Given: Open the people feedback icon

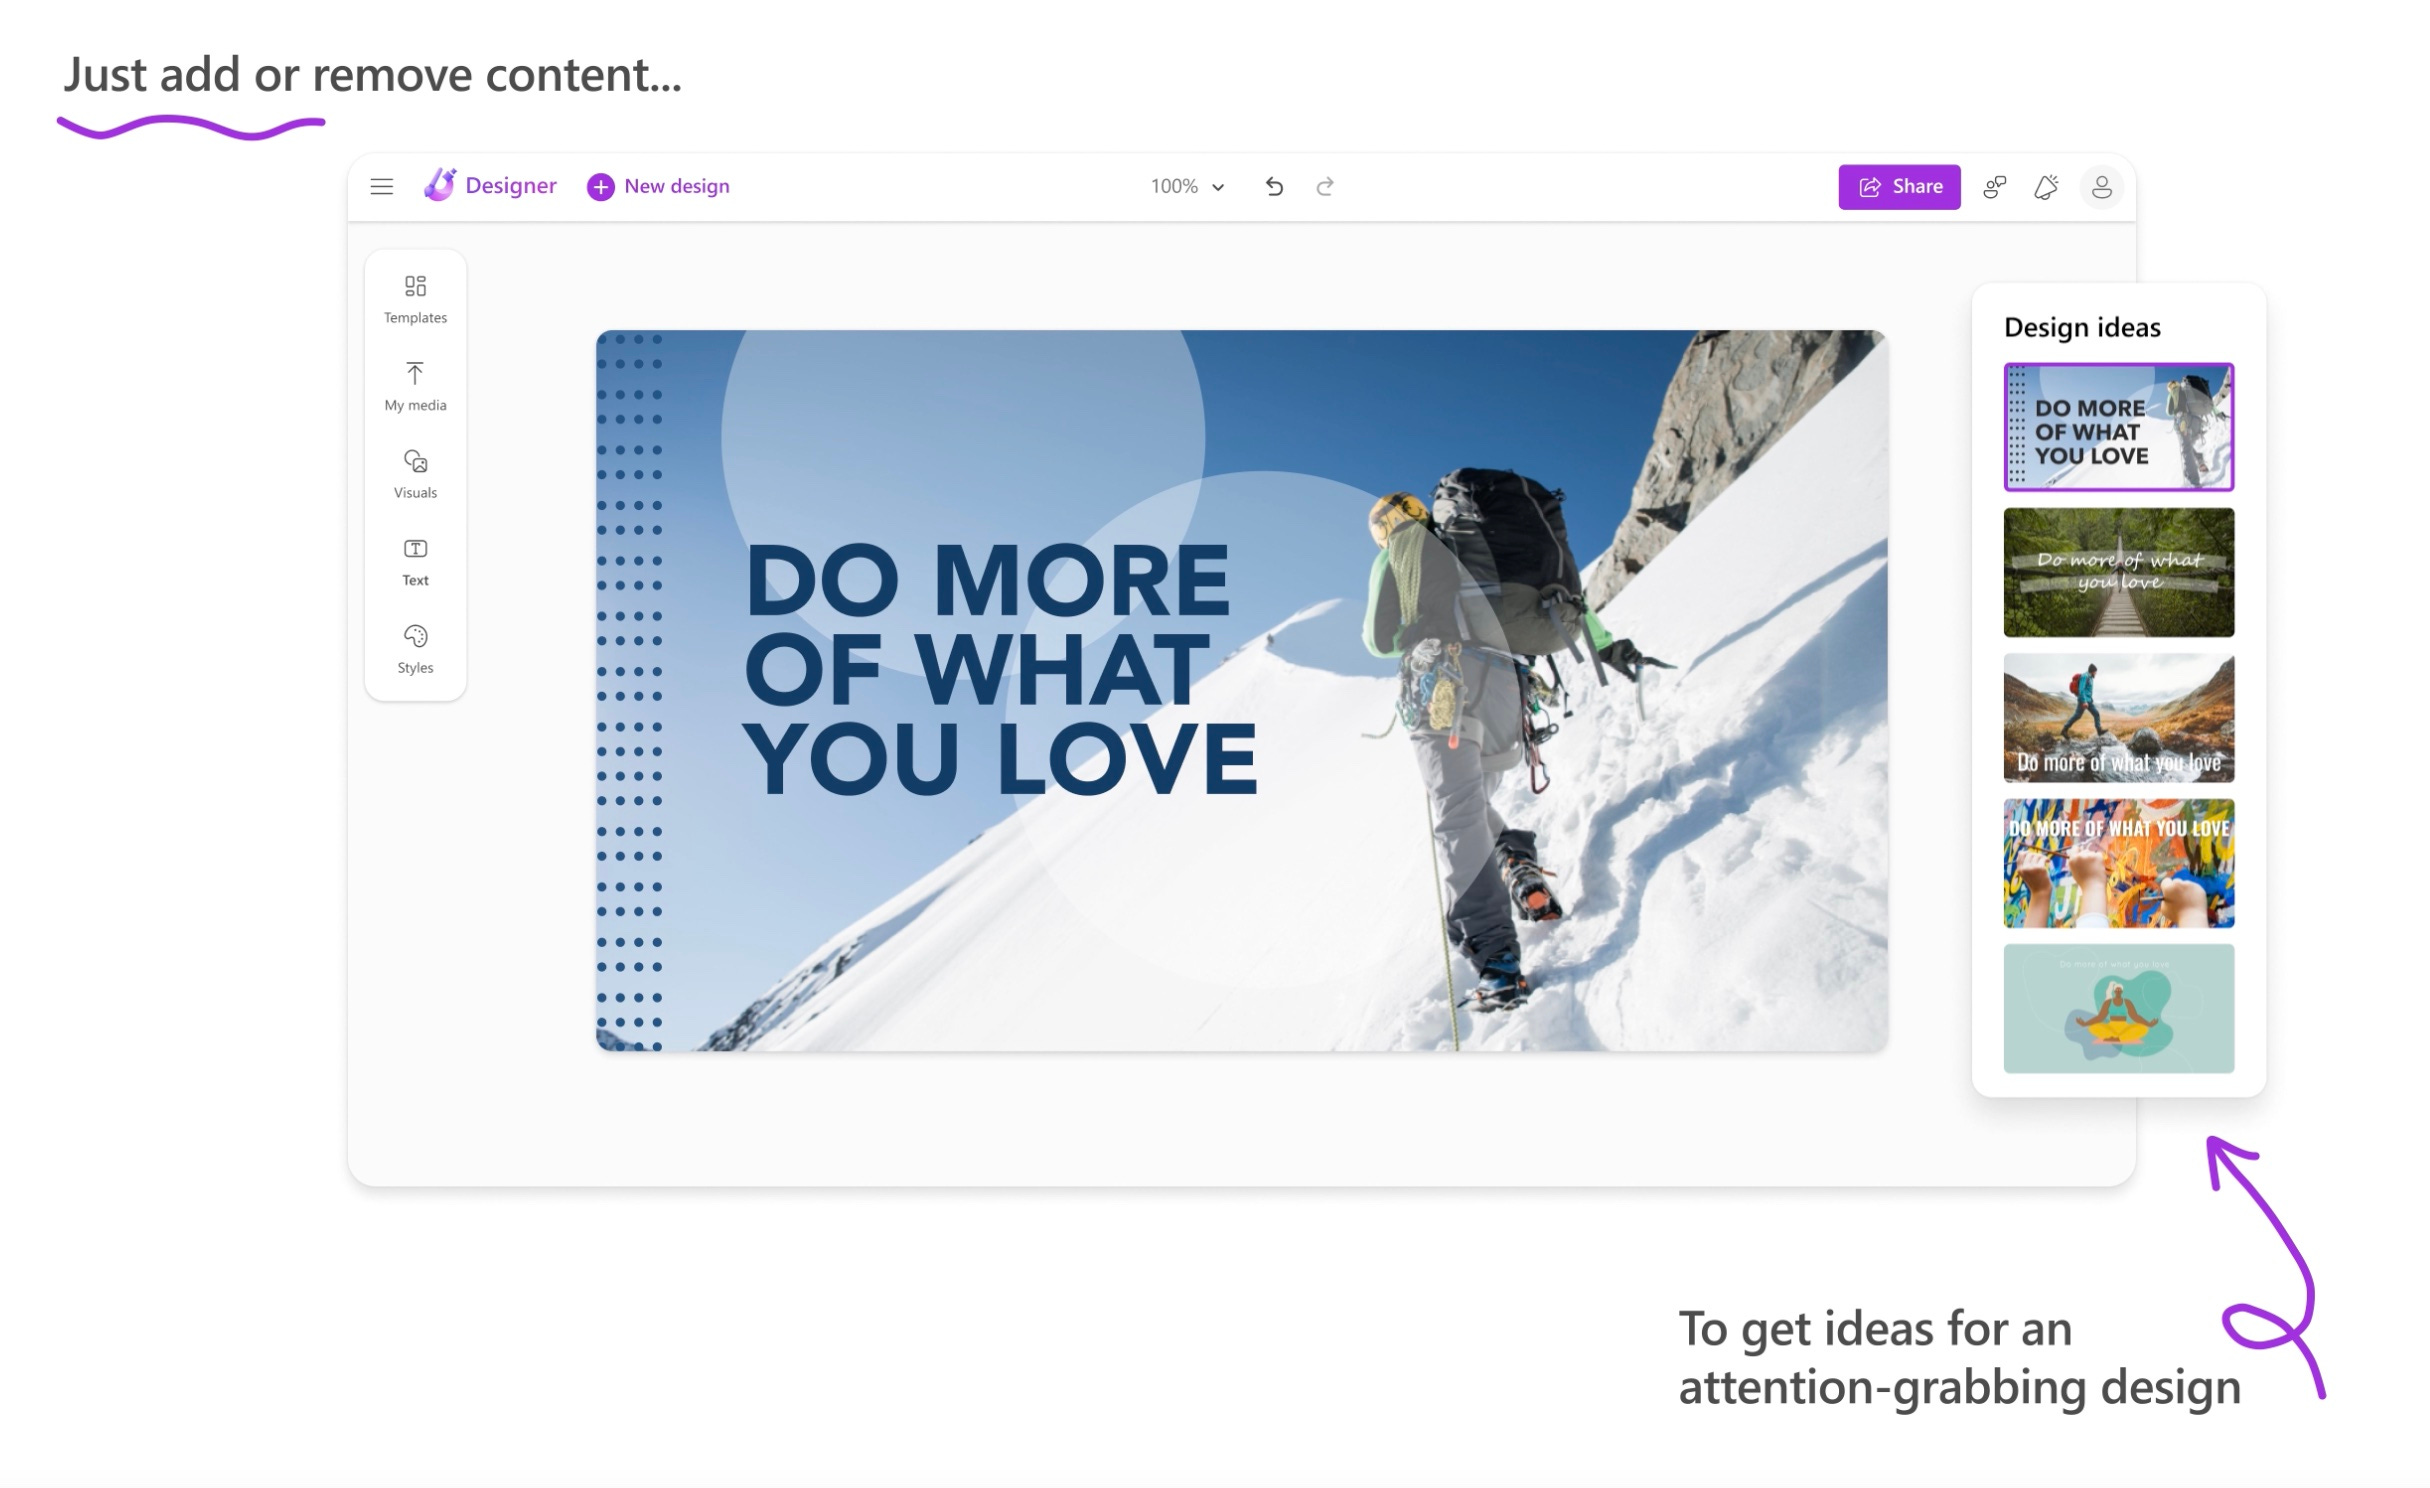Looking at the screenshot, I should coord(1994,187).
